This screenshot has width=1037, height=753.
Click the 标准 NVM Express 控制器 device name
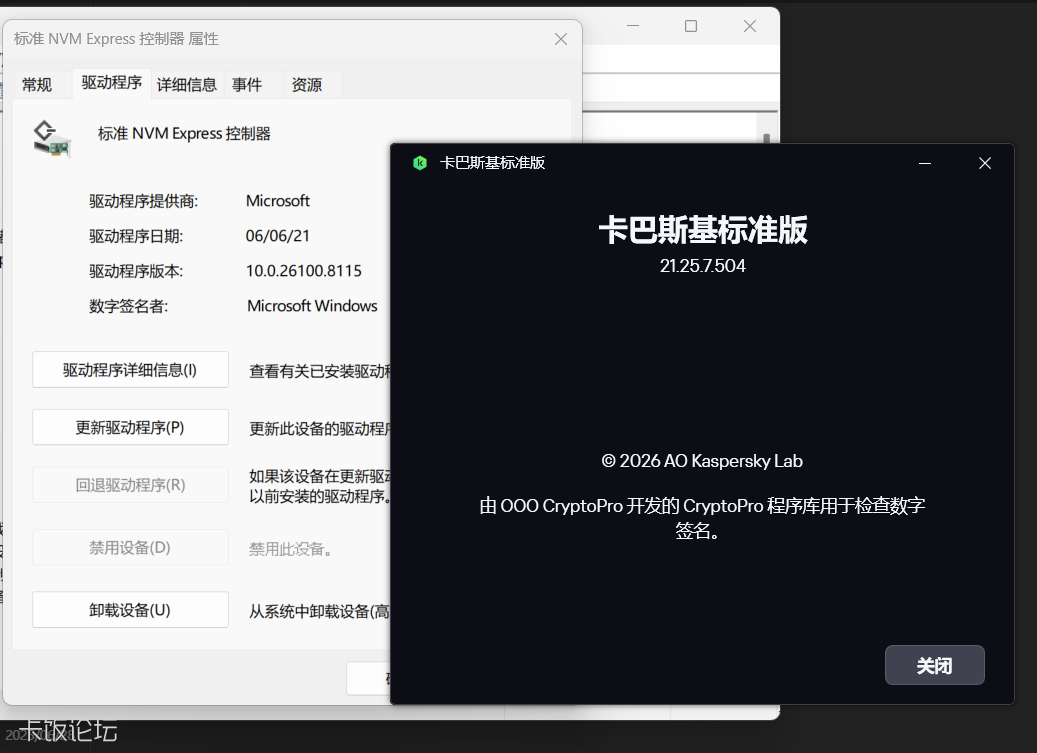pos(184,134)
